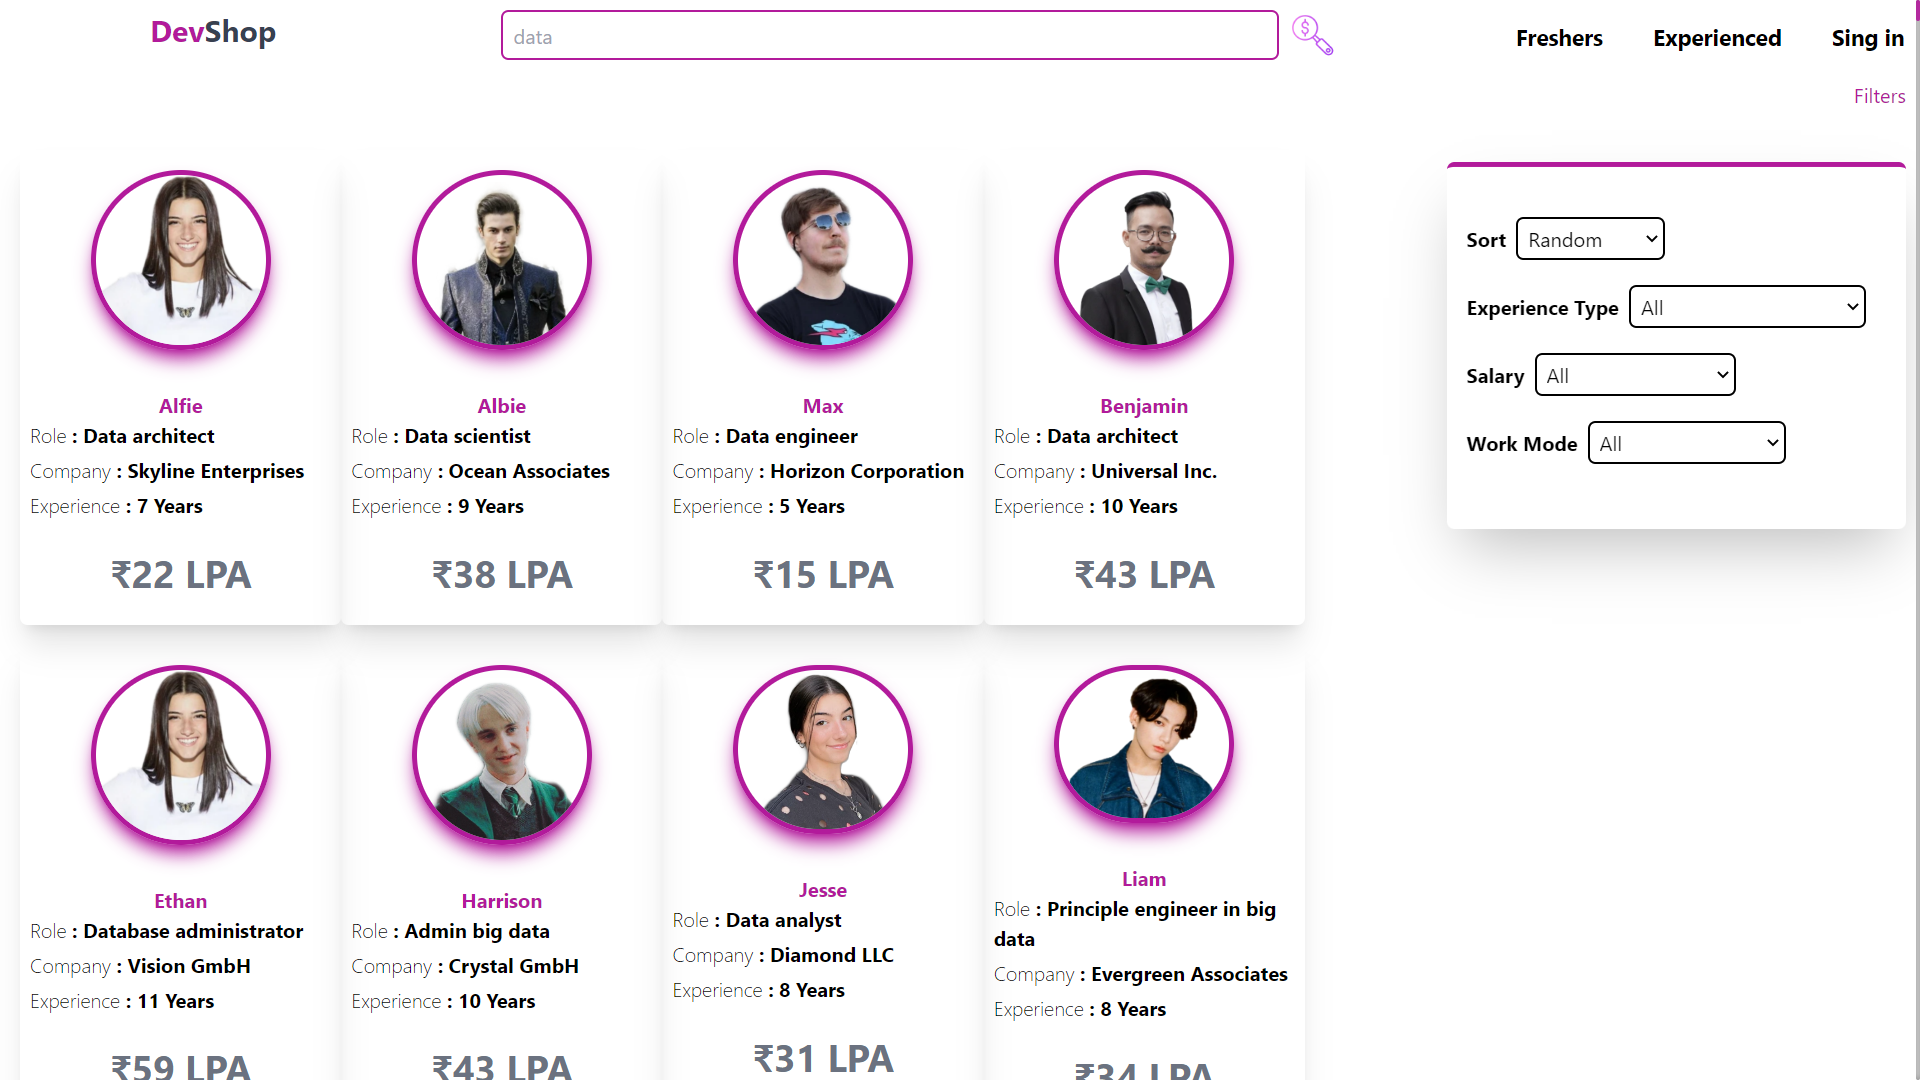Focus the search input field
The image size is (1920, 1080).
click(889, 36)
